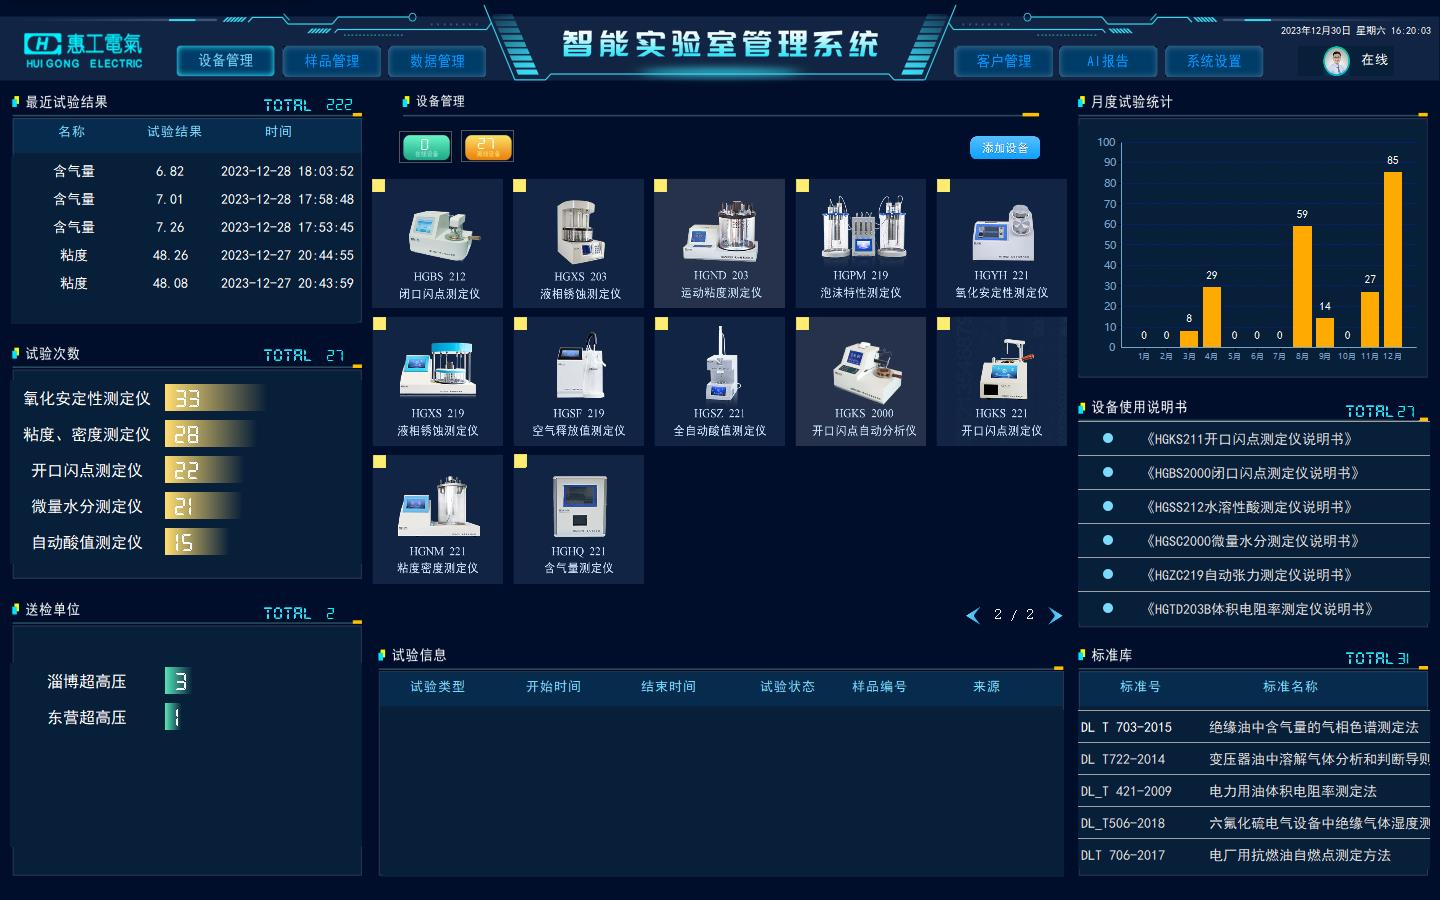Open the HGHQ 221 含气量测定仪 device
1440x900 pixels.
tap(579, 508)
